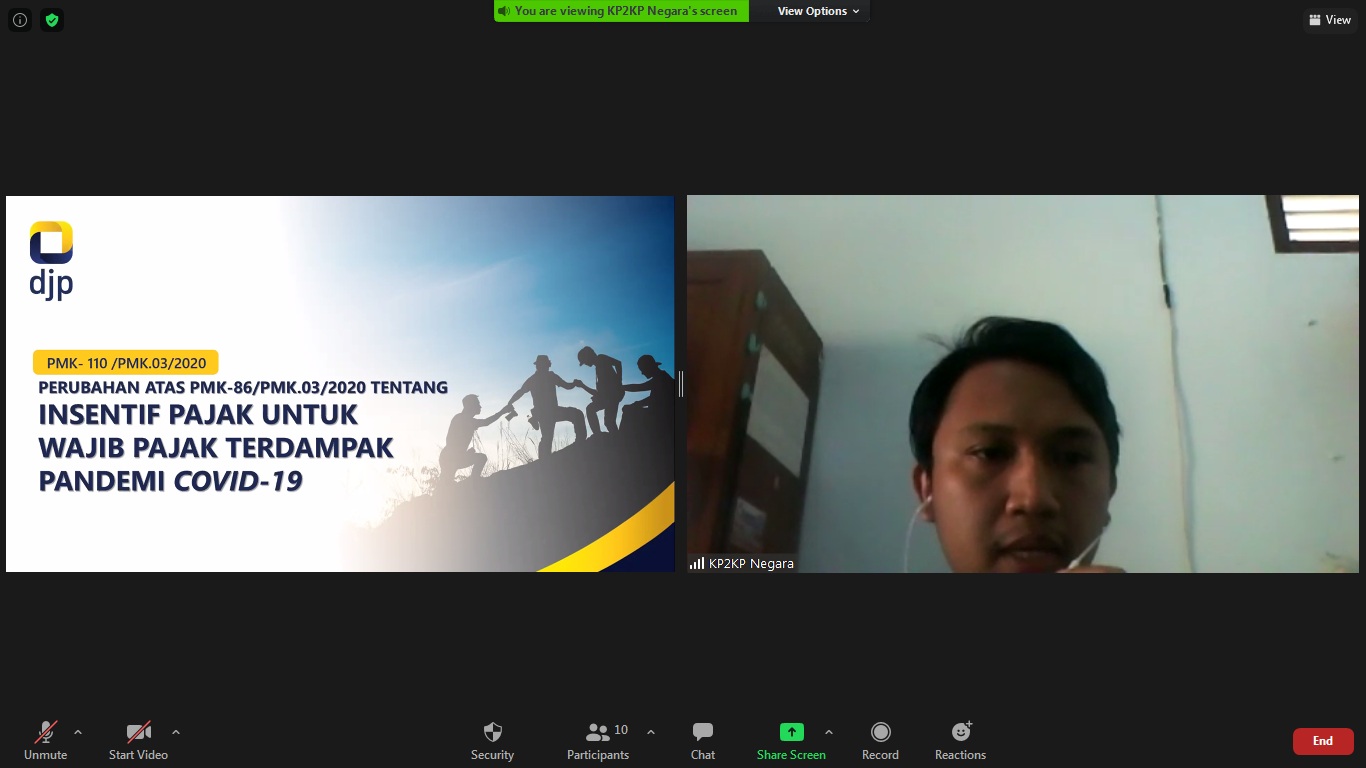Open the Reactions emoji menu
The height and width of the screenshot is (768, 1366).
click(960, 740)
